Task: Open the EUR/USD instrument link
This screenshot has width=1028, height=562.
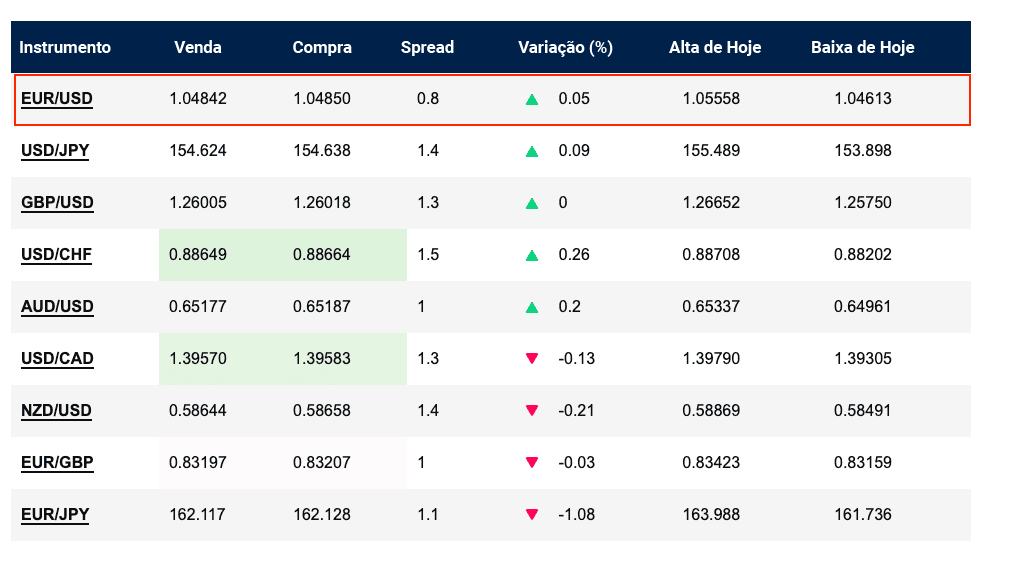Action: 56,99
